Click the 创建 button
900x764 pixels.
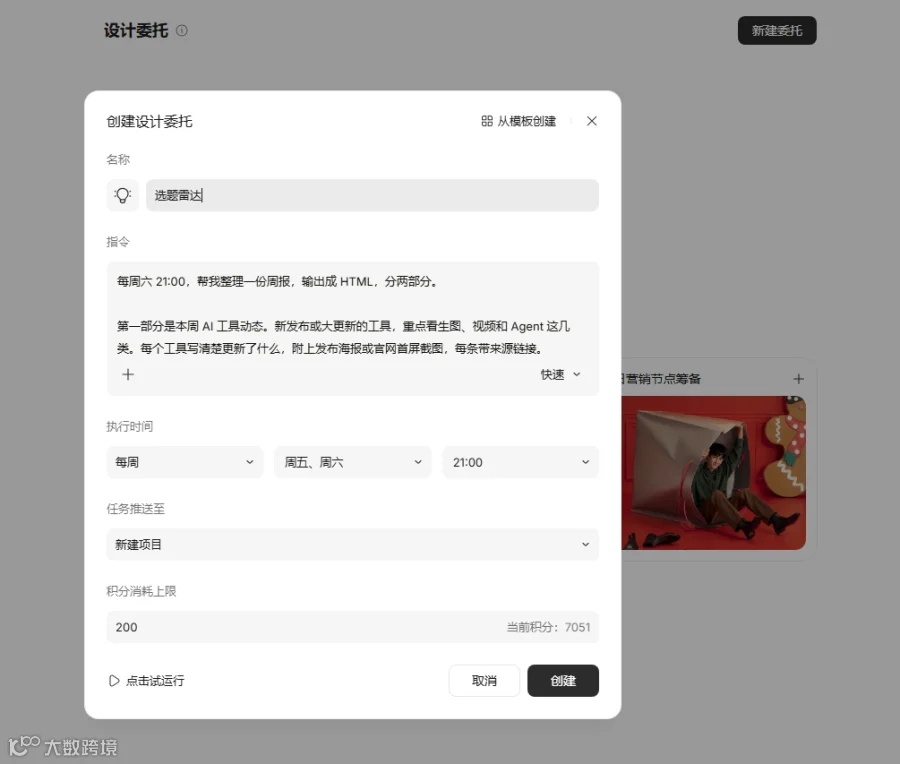563,681
